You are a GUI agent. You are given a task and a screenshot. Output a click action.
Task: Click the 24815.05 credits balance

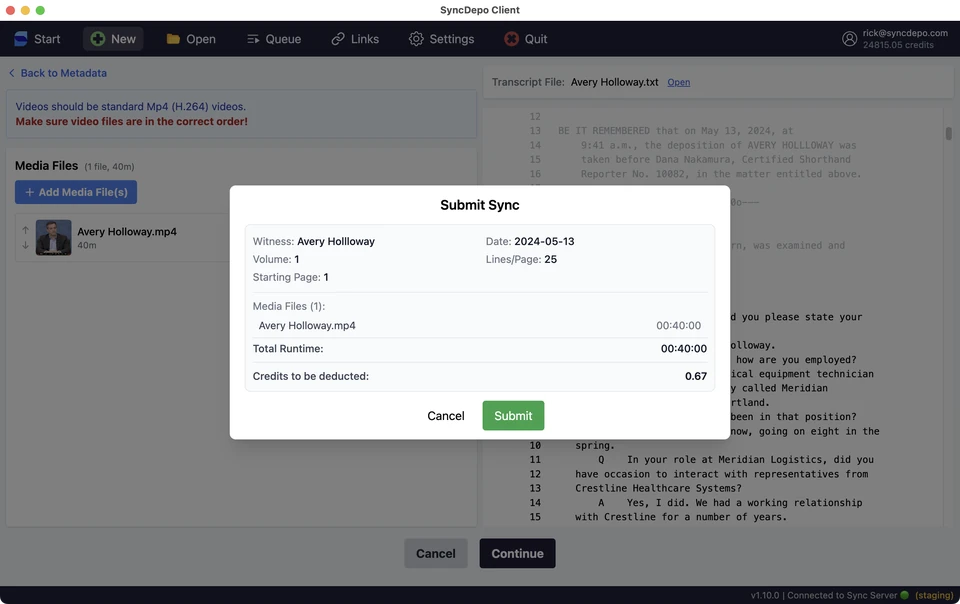pos(898,45)
